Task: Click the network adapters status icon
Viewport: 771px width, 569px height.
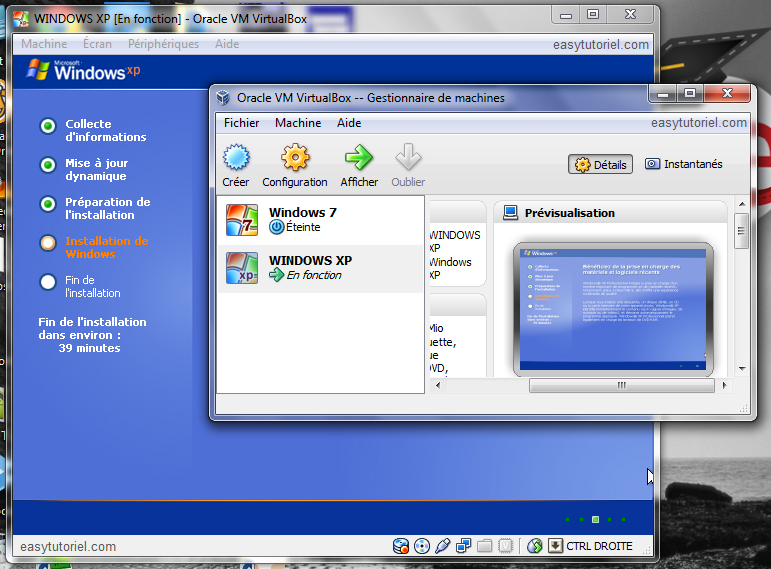Action: pos(464,546)
